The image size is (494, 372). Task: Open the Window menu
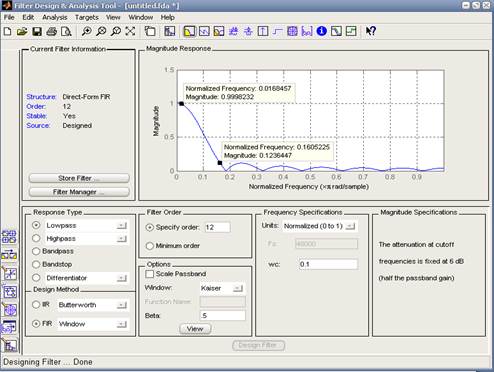[x=140, y=17]
